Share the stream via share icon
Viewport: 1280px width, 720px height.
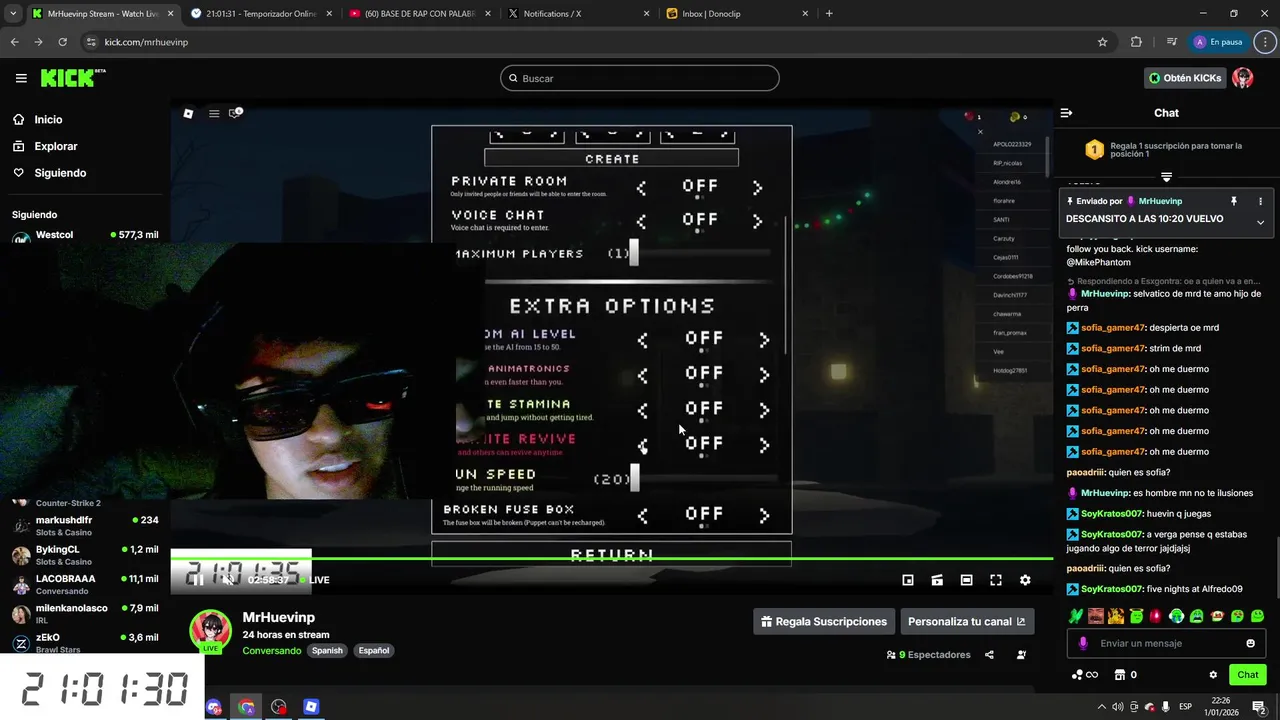coord(989,655)
